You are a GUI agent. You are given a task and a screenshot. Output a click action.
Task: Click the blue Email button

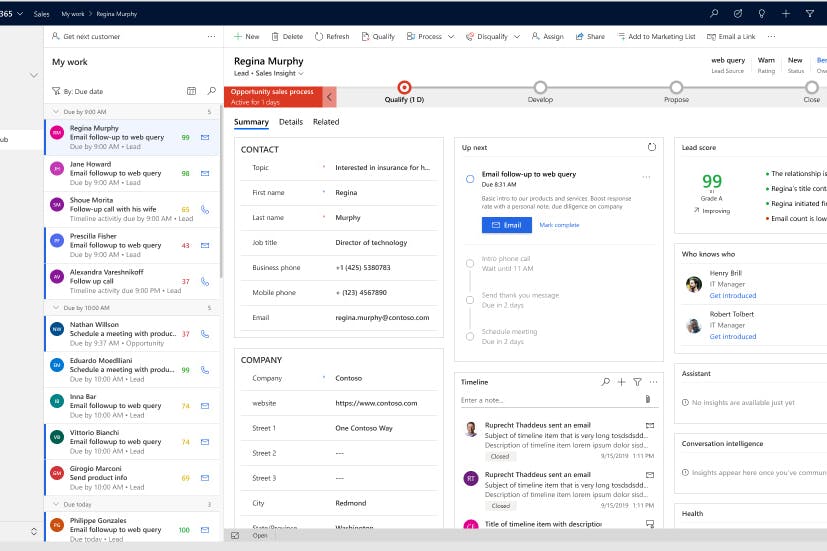pos(506,225)
